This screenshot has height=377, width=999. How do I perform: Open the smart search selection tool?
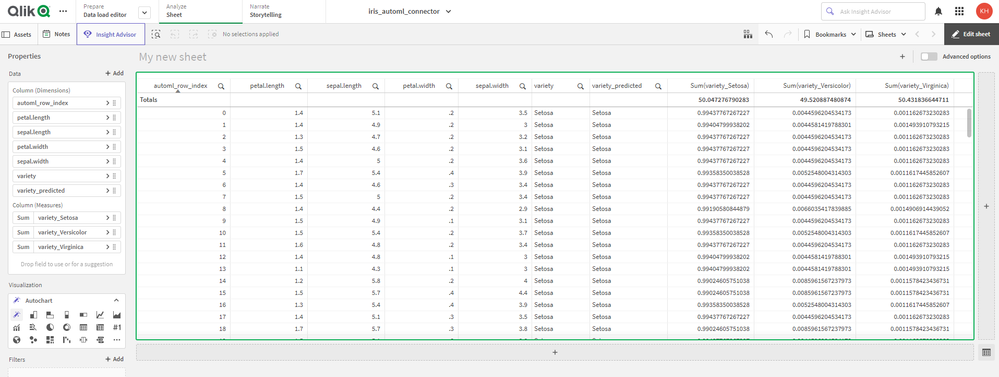(156, 34)
